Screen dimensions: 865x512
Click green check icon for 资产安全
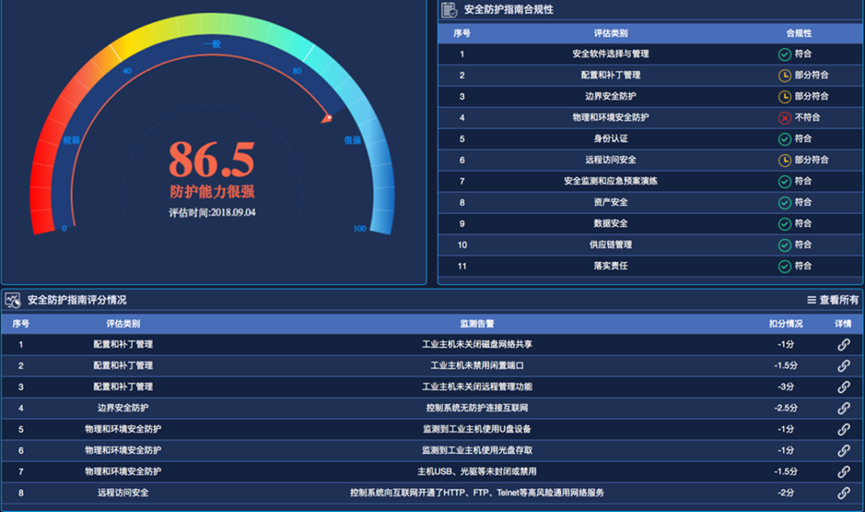[x=784, y=202]
